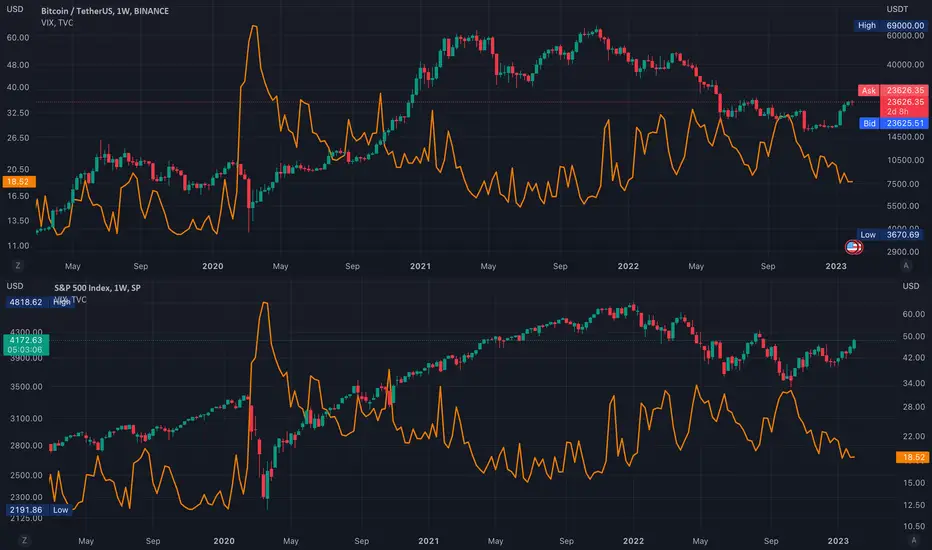Click the orange 18.52 VIX label on S&P chart
Screen dimensions: 932x550
pos(912,457)
